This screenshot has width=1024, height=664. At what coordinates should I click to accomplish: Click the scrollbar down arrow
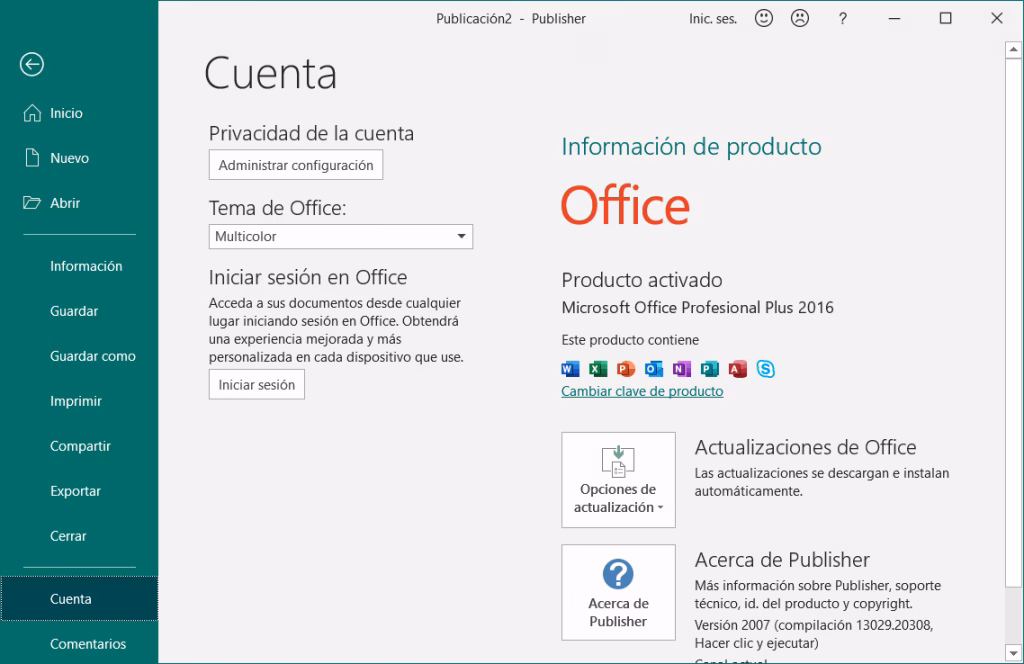pyautogui.click(x=1013, y=652)
